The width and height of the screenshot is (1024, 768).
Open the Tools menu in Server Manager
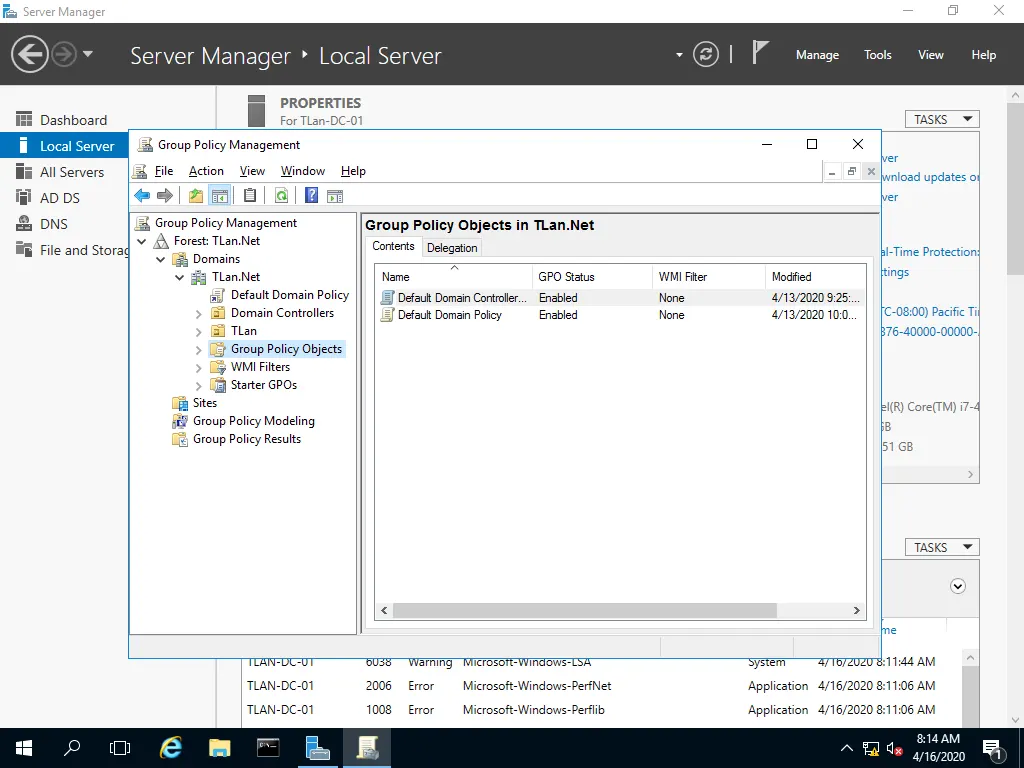(x=877, y=55)
